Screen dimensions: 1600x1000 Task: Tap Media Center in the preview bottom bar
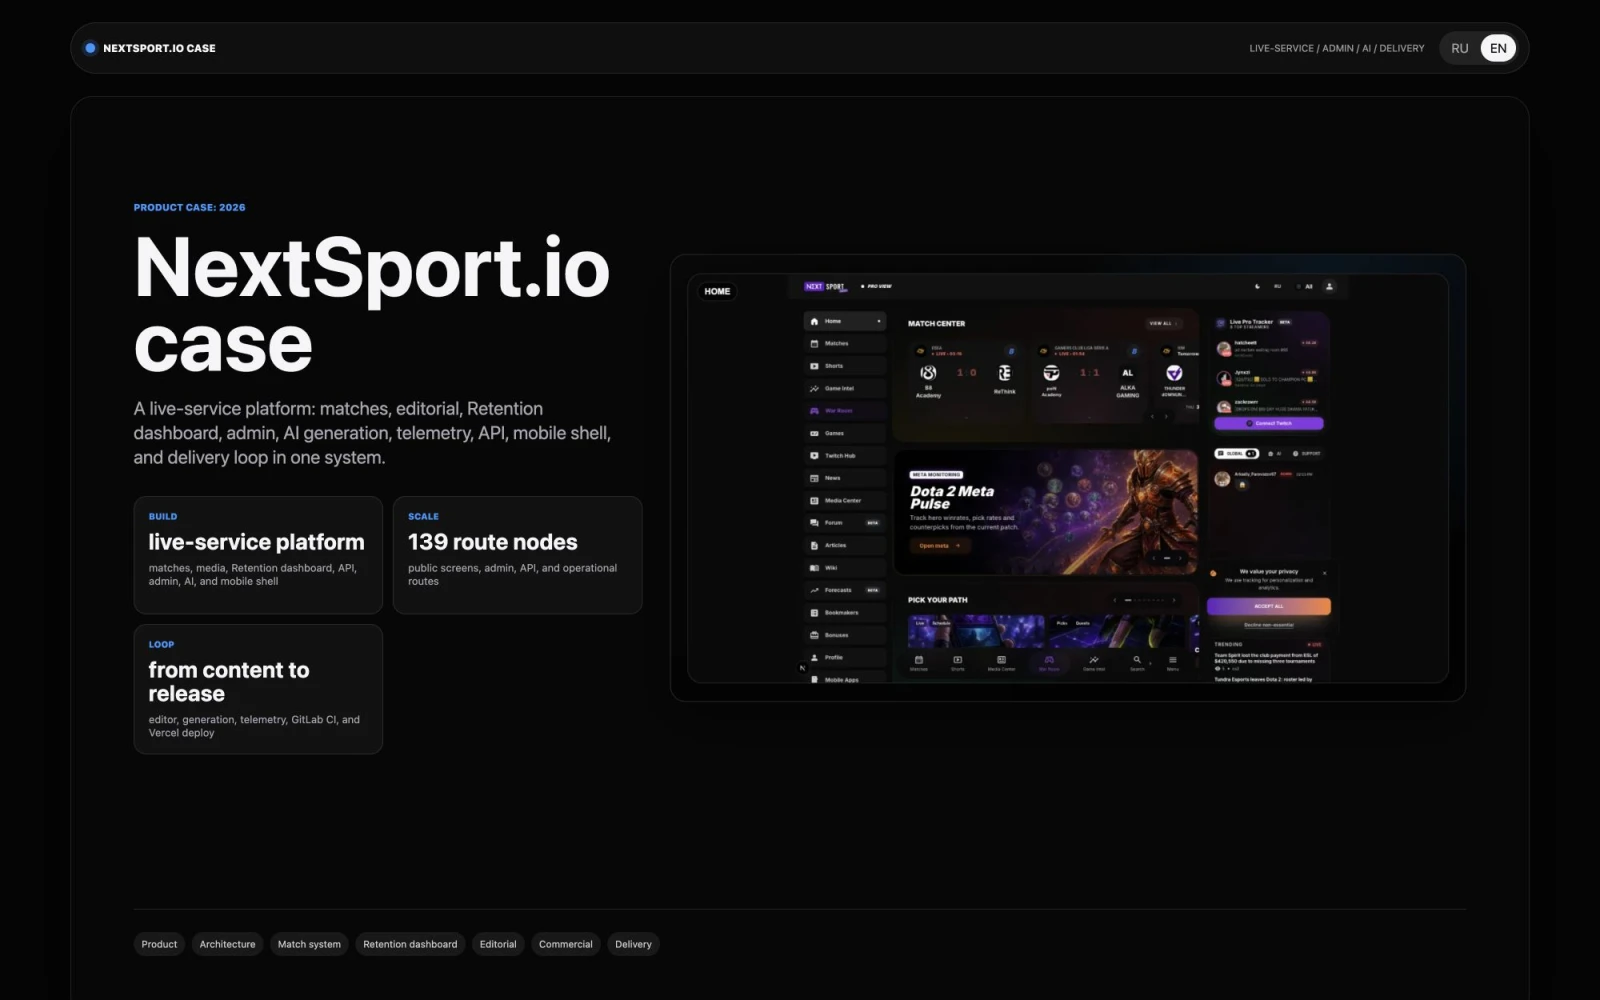tap(1001, 663)
